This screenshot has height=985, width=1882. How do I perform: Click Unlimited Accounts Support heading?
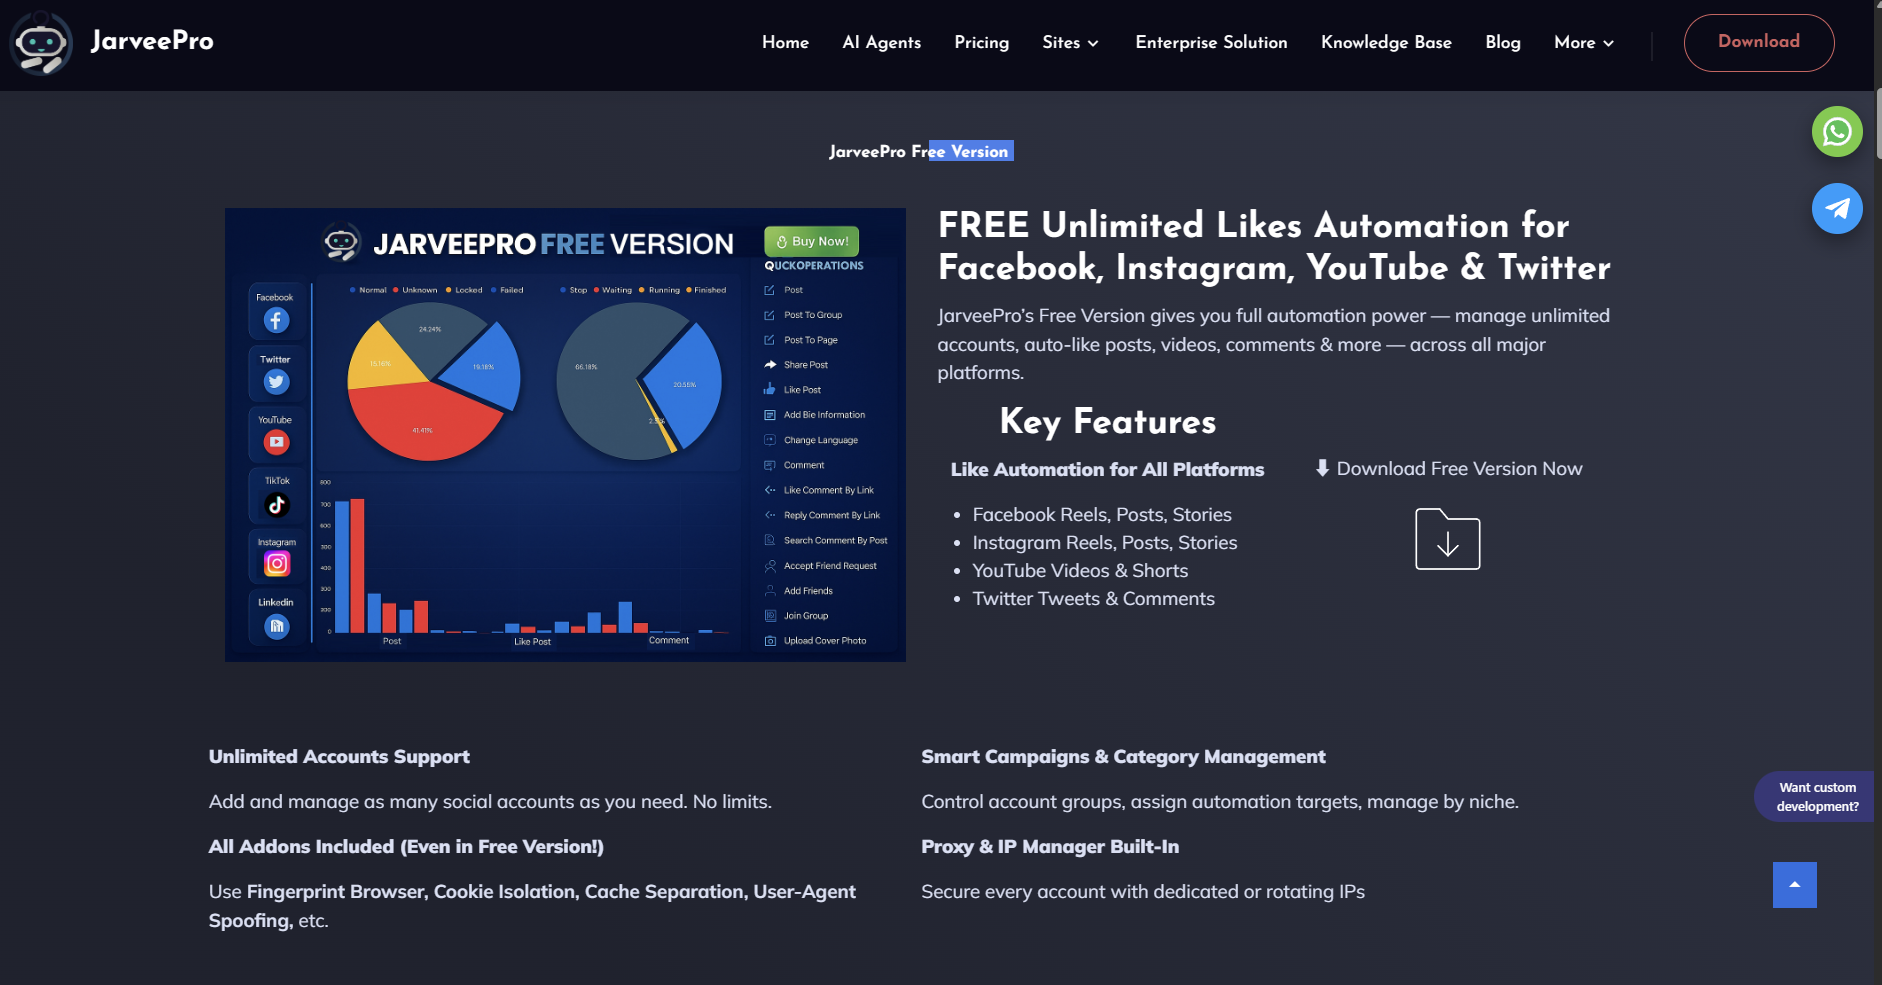point(339,757)
